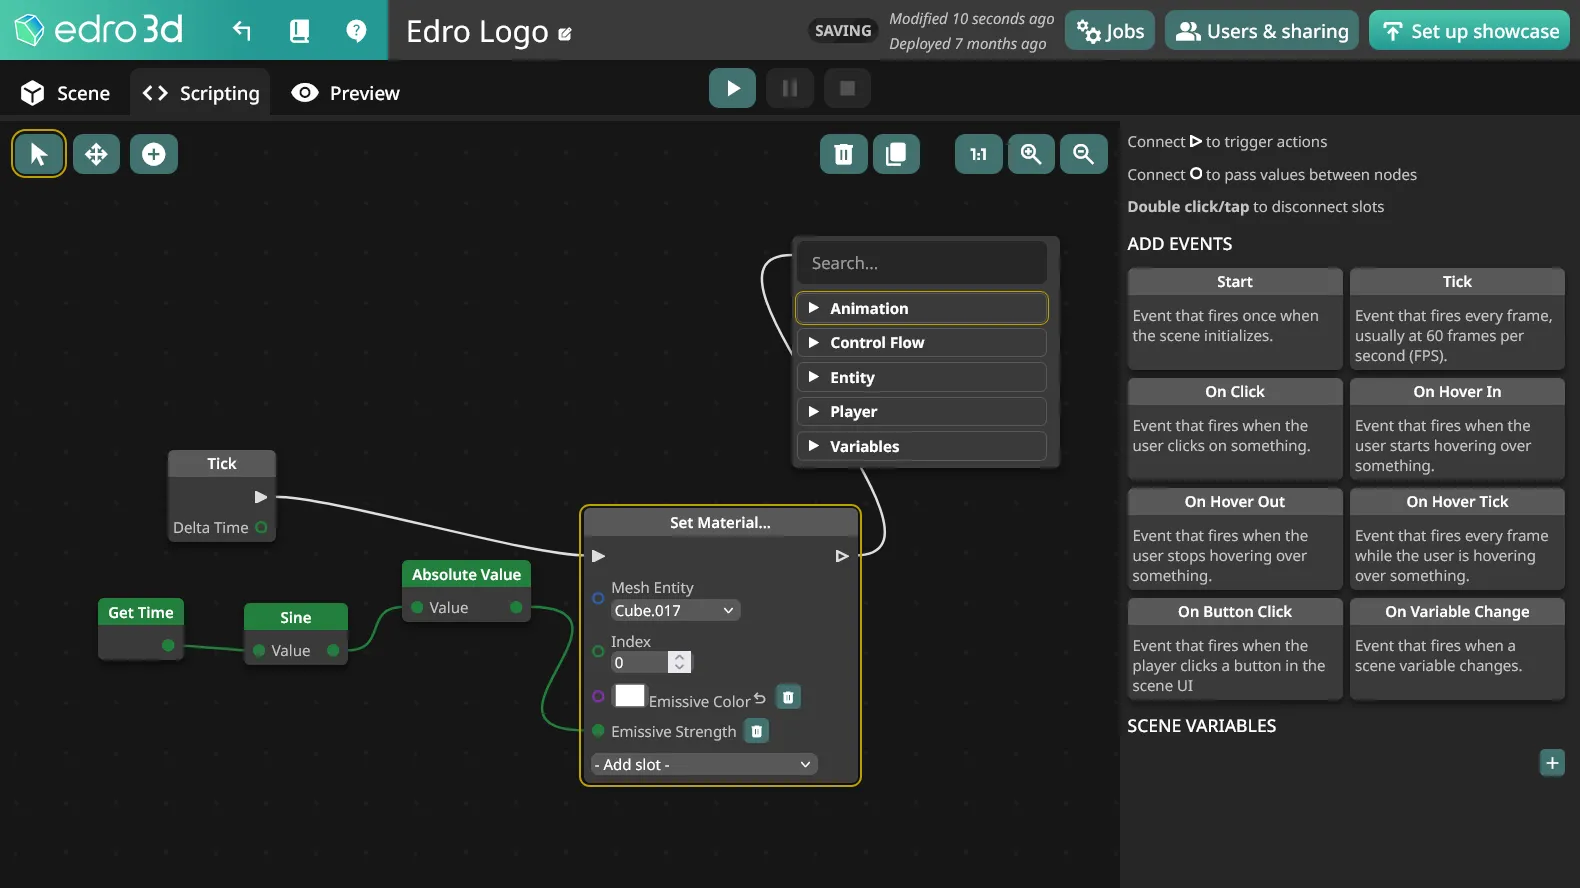Add the Start event

click(1235, 319)
